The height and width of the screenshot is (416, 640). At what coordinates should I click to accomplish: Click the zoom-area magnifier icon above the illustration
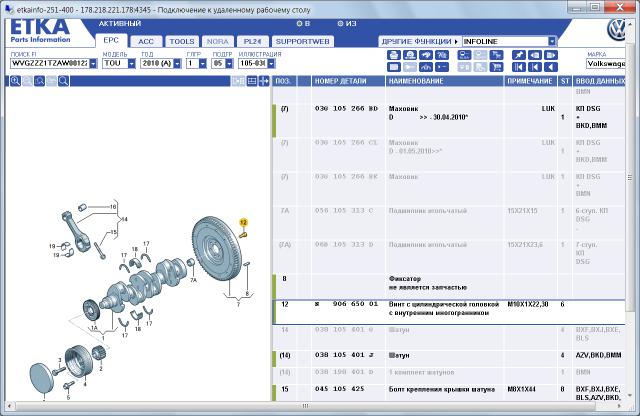click(39, 81)
